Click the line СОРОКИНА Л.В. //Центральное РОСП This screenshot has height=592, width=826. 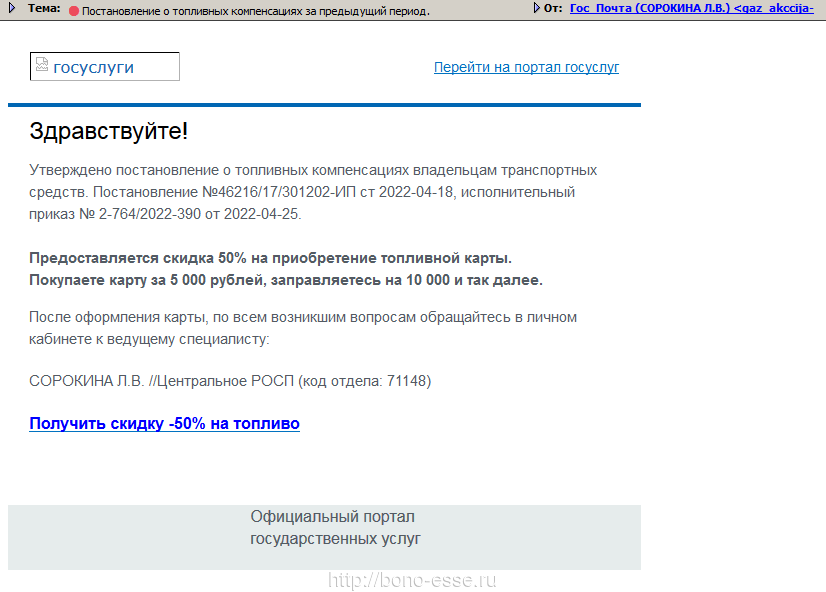[x=230, y=381]
